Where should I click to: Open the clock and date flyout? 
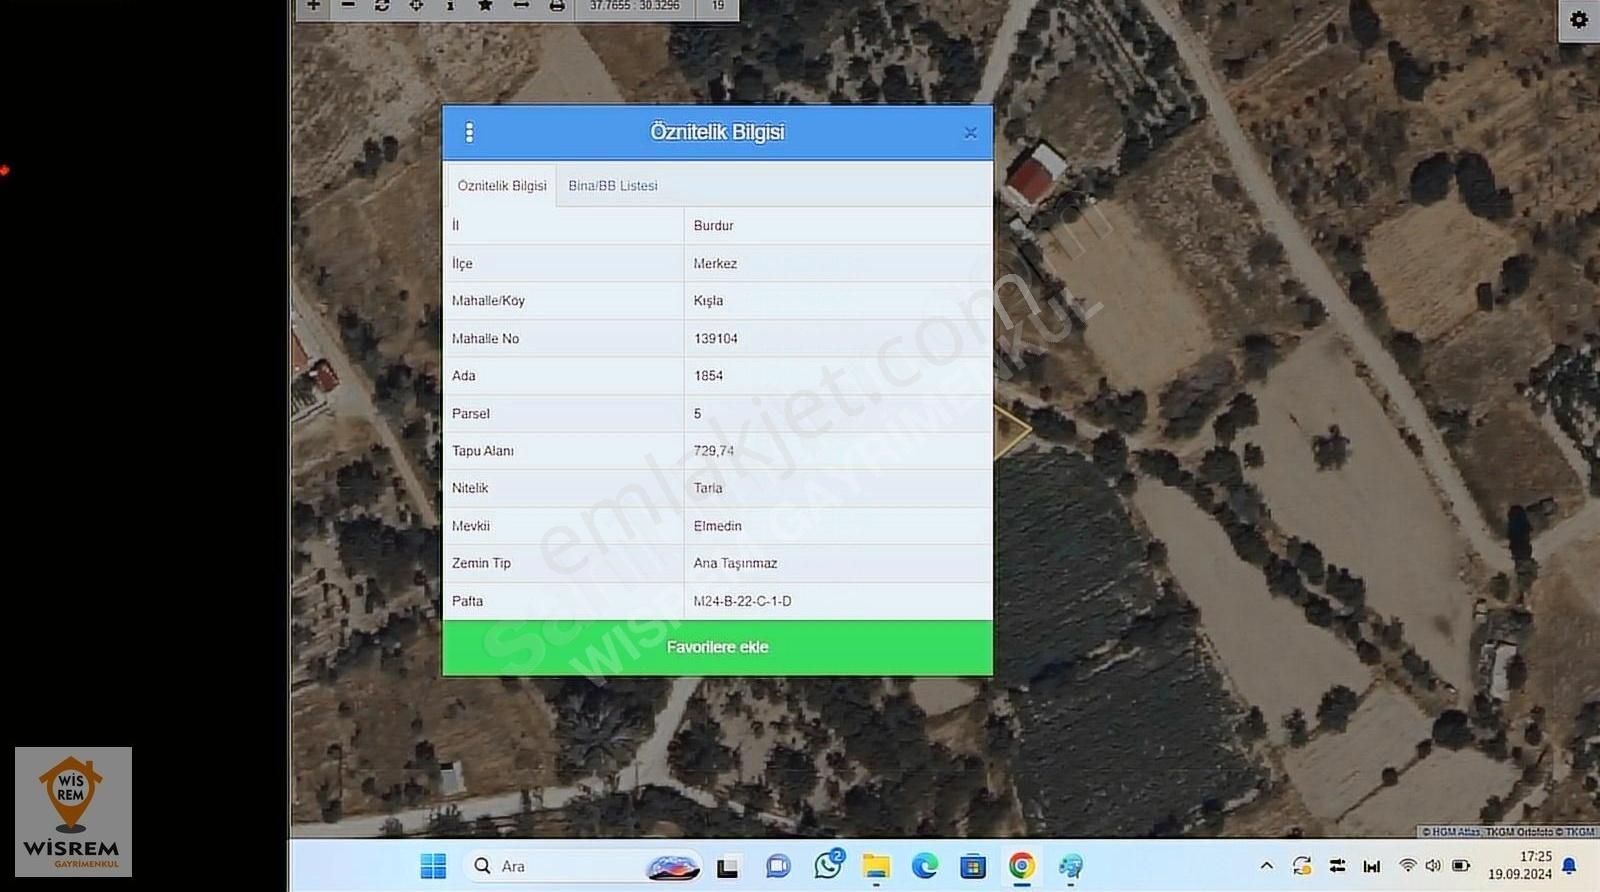click(x=1520, y=865)
